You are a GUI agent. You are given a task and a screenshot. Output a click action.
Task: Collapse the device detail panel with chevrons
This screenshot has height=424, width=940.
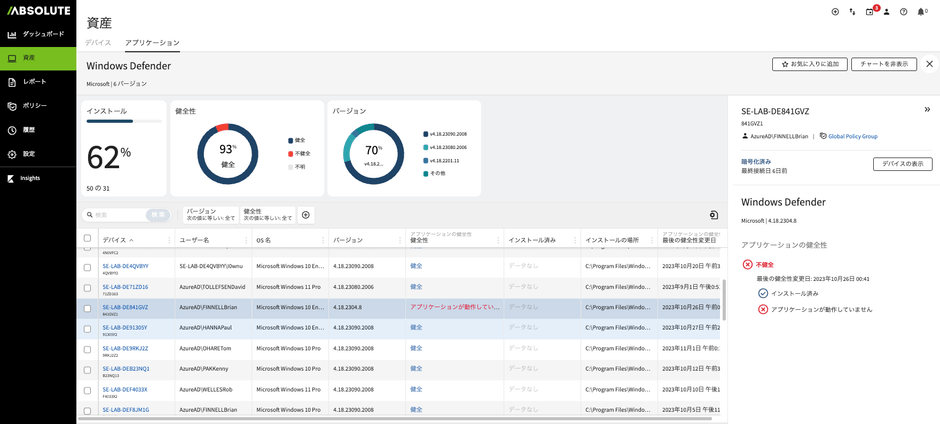(x=927, y=109)
